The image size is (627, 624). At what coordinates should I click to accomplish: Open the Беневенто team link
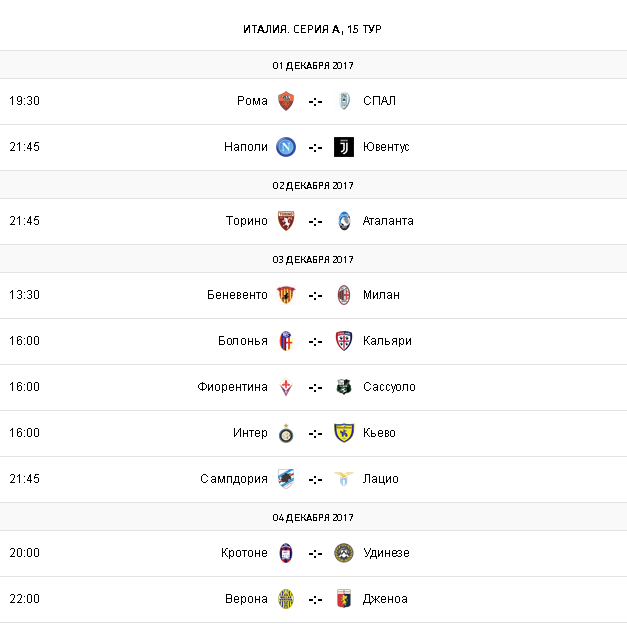237,295
